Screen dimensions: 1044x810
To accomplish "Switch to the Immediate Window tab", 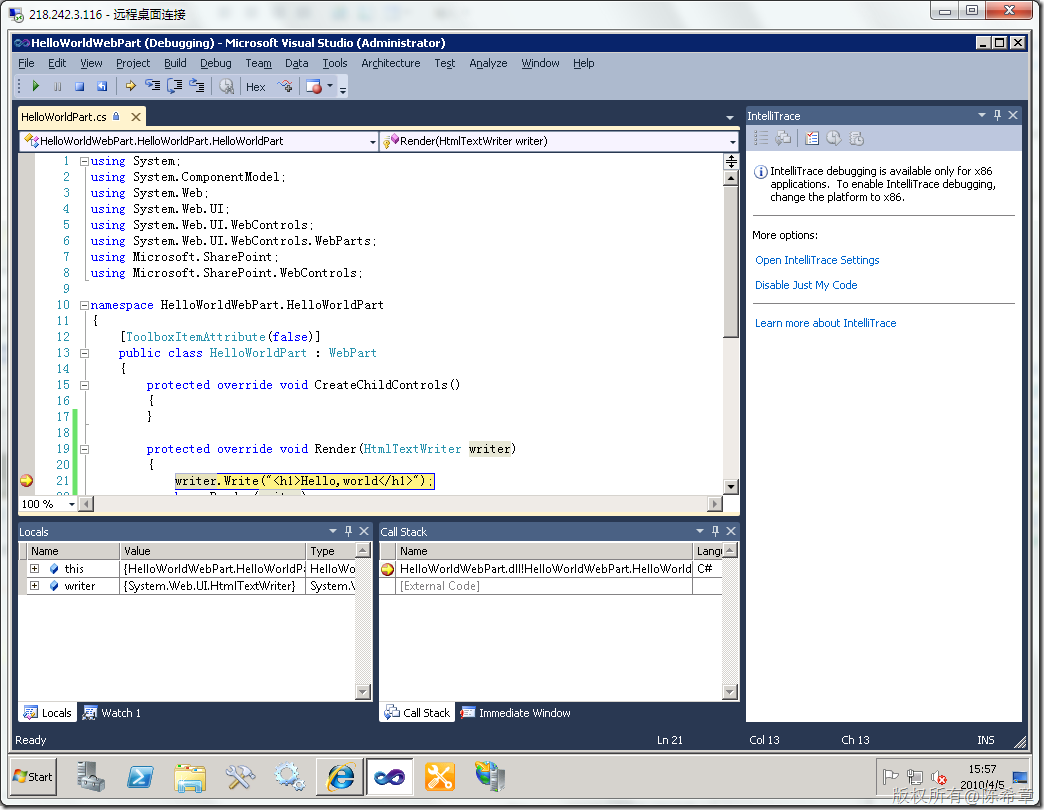I will click(515, 713).
